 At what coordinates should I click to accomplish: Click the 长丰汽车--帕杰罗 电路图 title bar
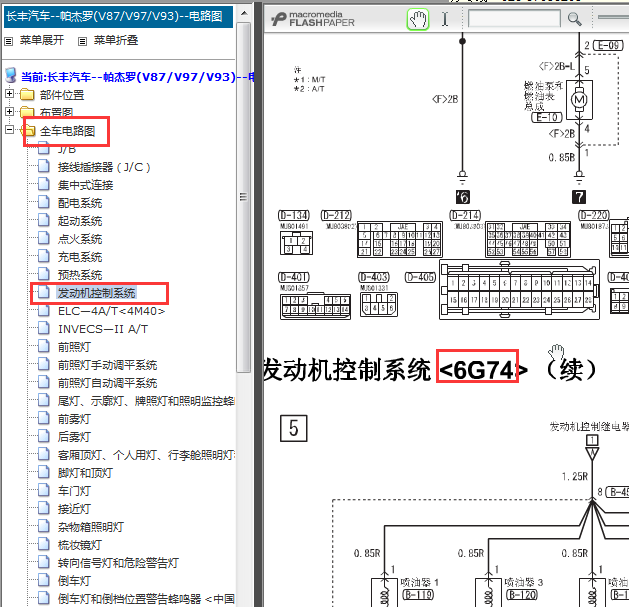click(x=118, y=16)
